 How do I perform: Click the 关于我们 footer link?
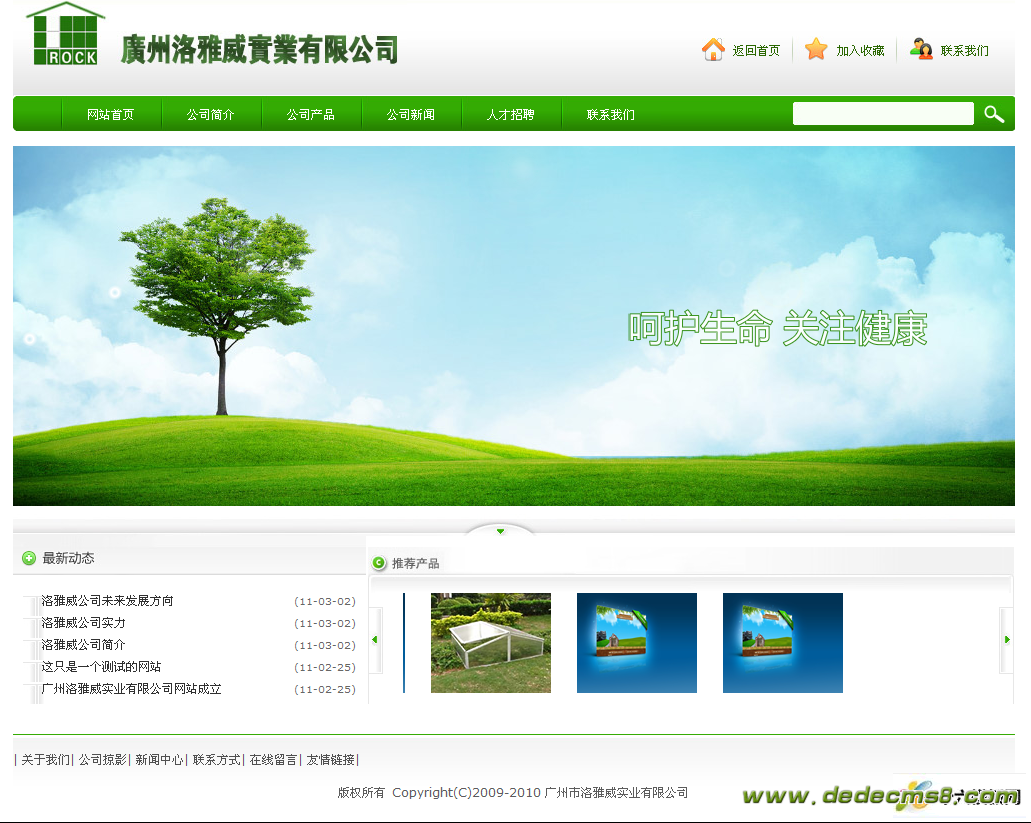click(45, 760)
